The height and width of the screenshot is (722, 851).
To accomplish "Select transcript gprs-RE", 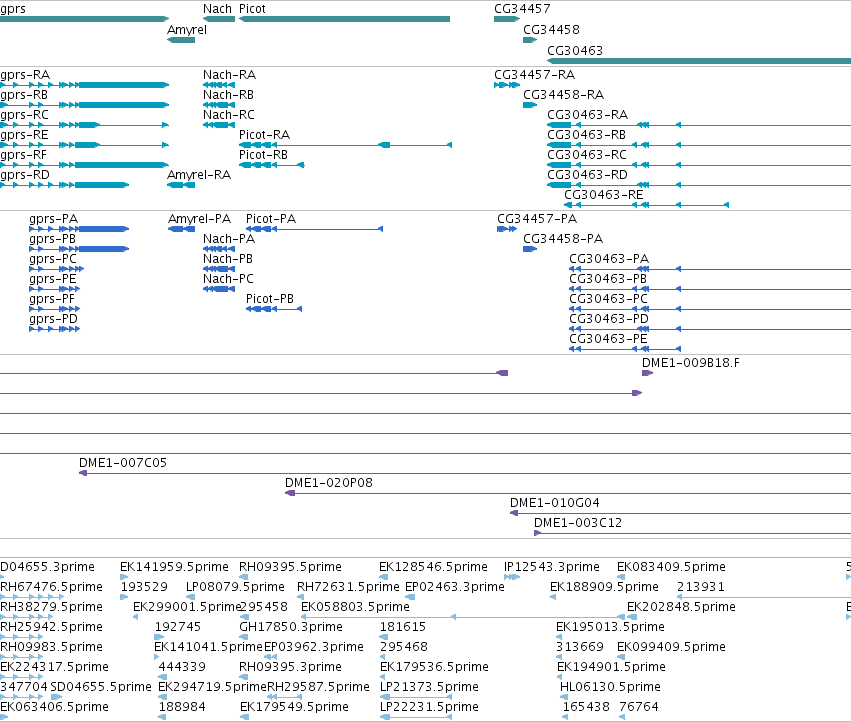I will coord(84,145).
